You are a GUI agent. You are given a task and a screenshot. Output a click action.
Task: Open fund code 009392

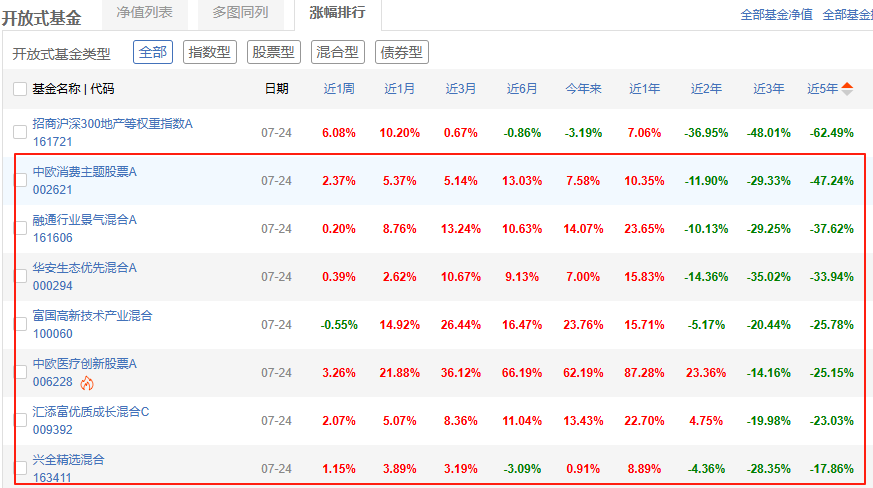click(52, 430)
